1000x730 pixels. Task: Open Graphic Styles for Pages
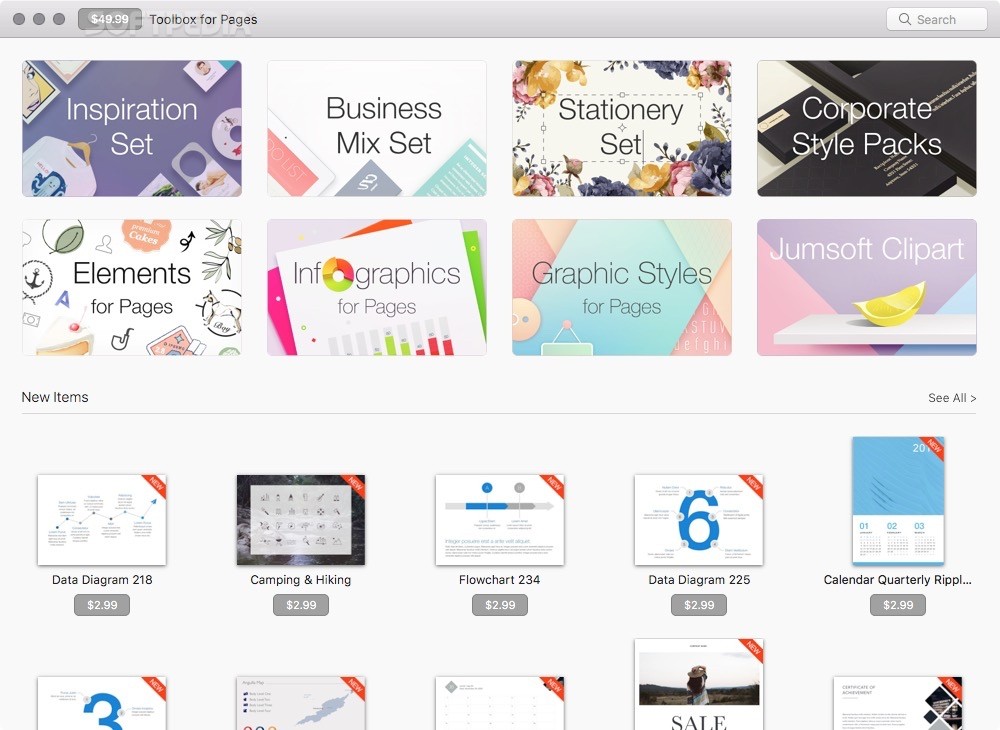tap(621, 286)
